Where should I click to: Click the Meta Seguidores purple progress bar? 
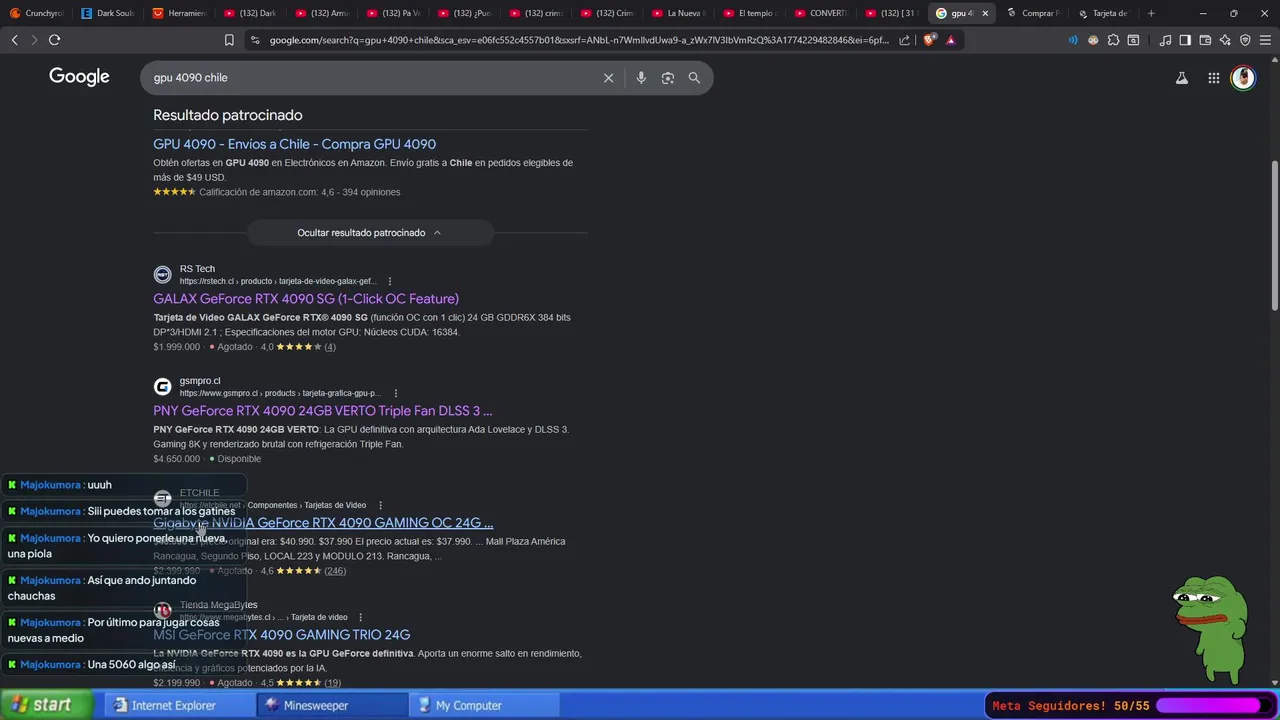1214,706
